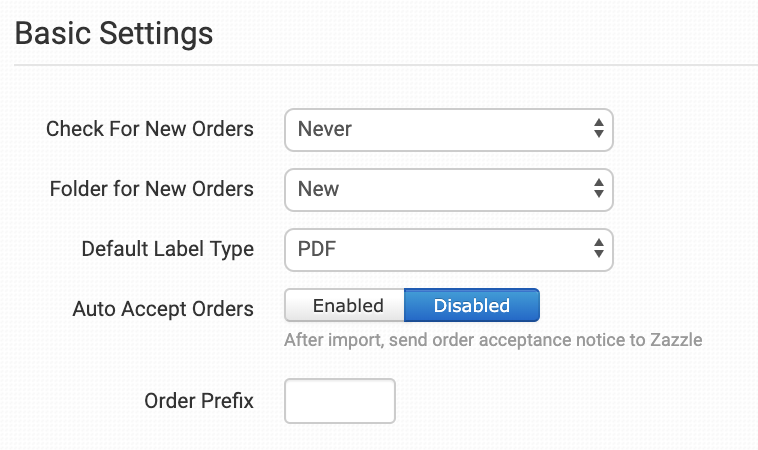Click the "Auto Accept Orders" label
The height and width of the screenshot is (450, 758).
tap(163, 309)
